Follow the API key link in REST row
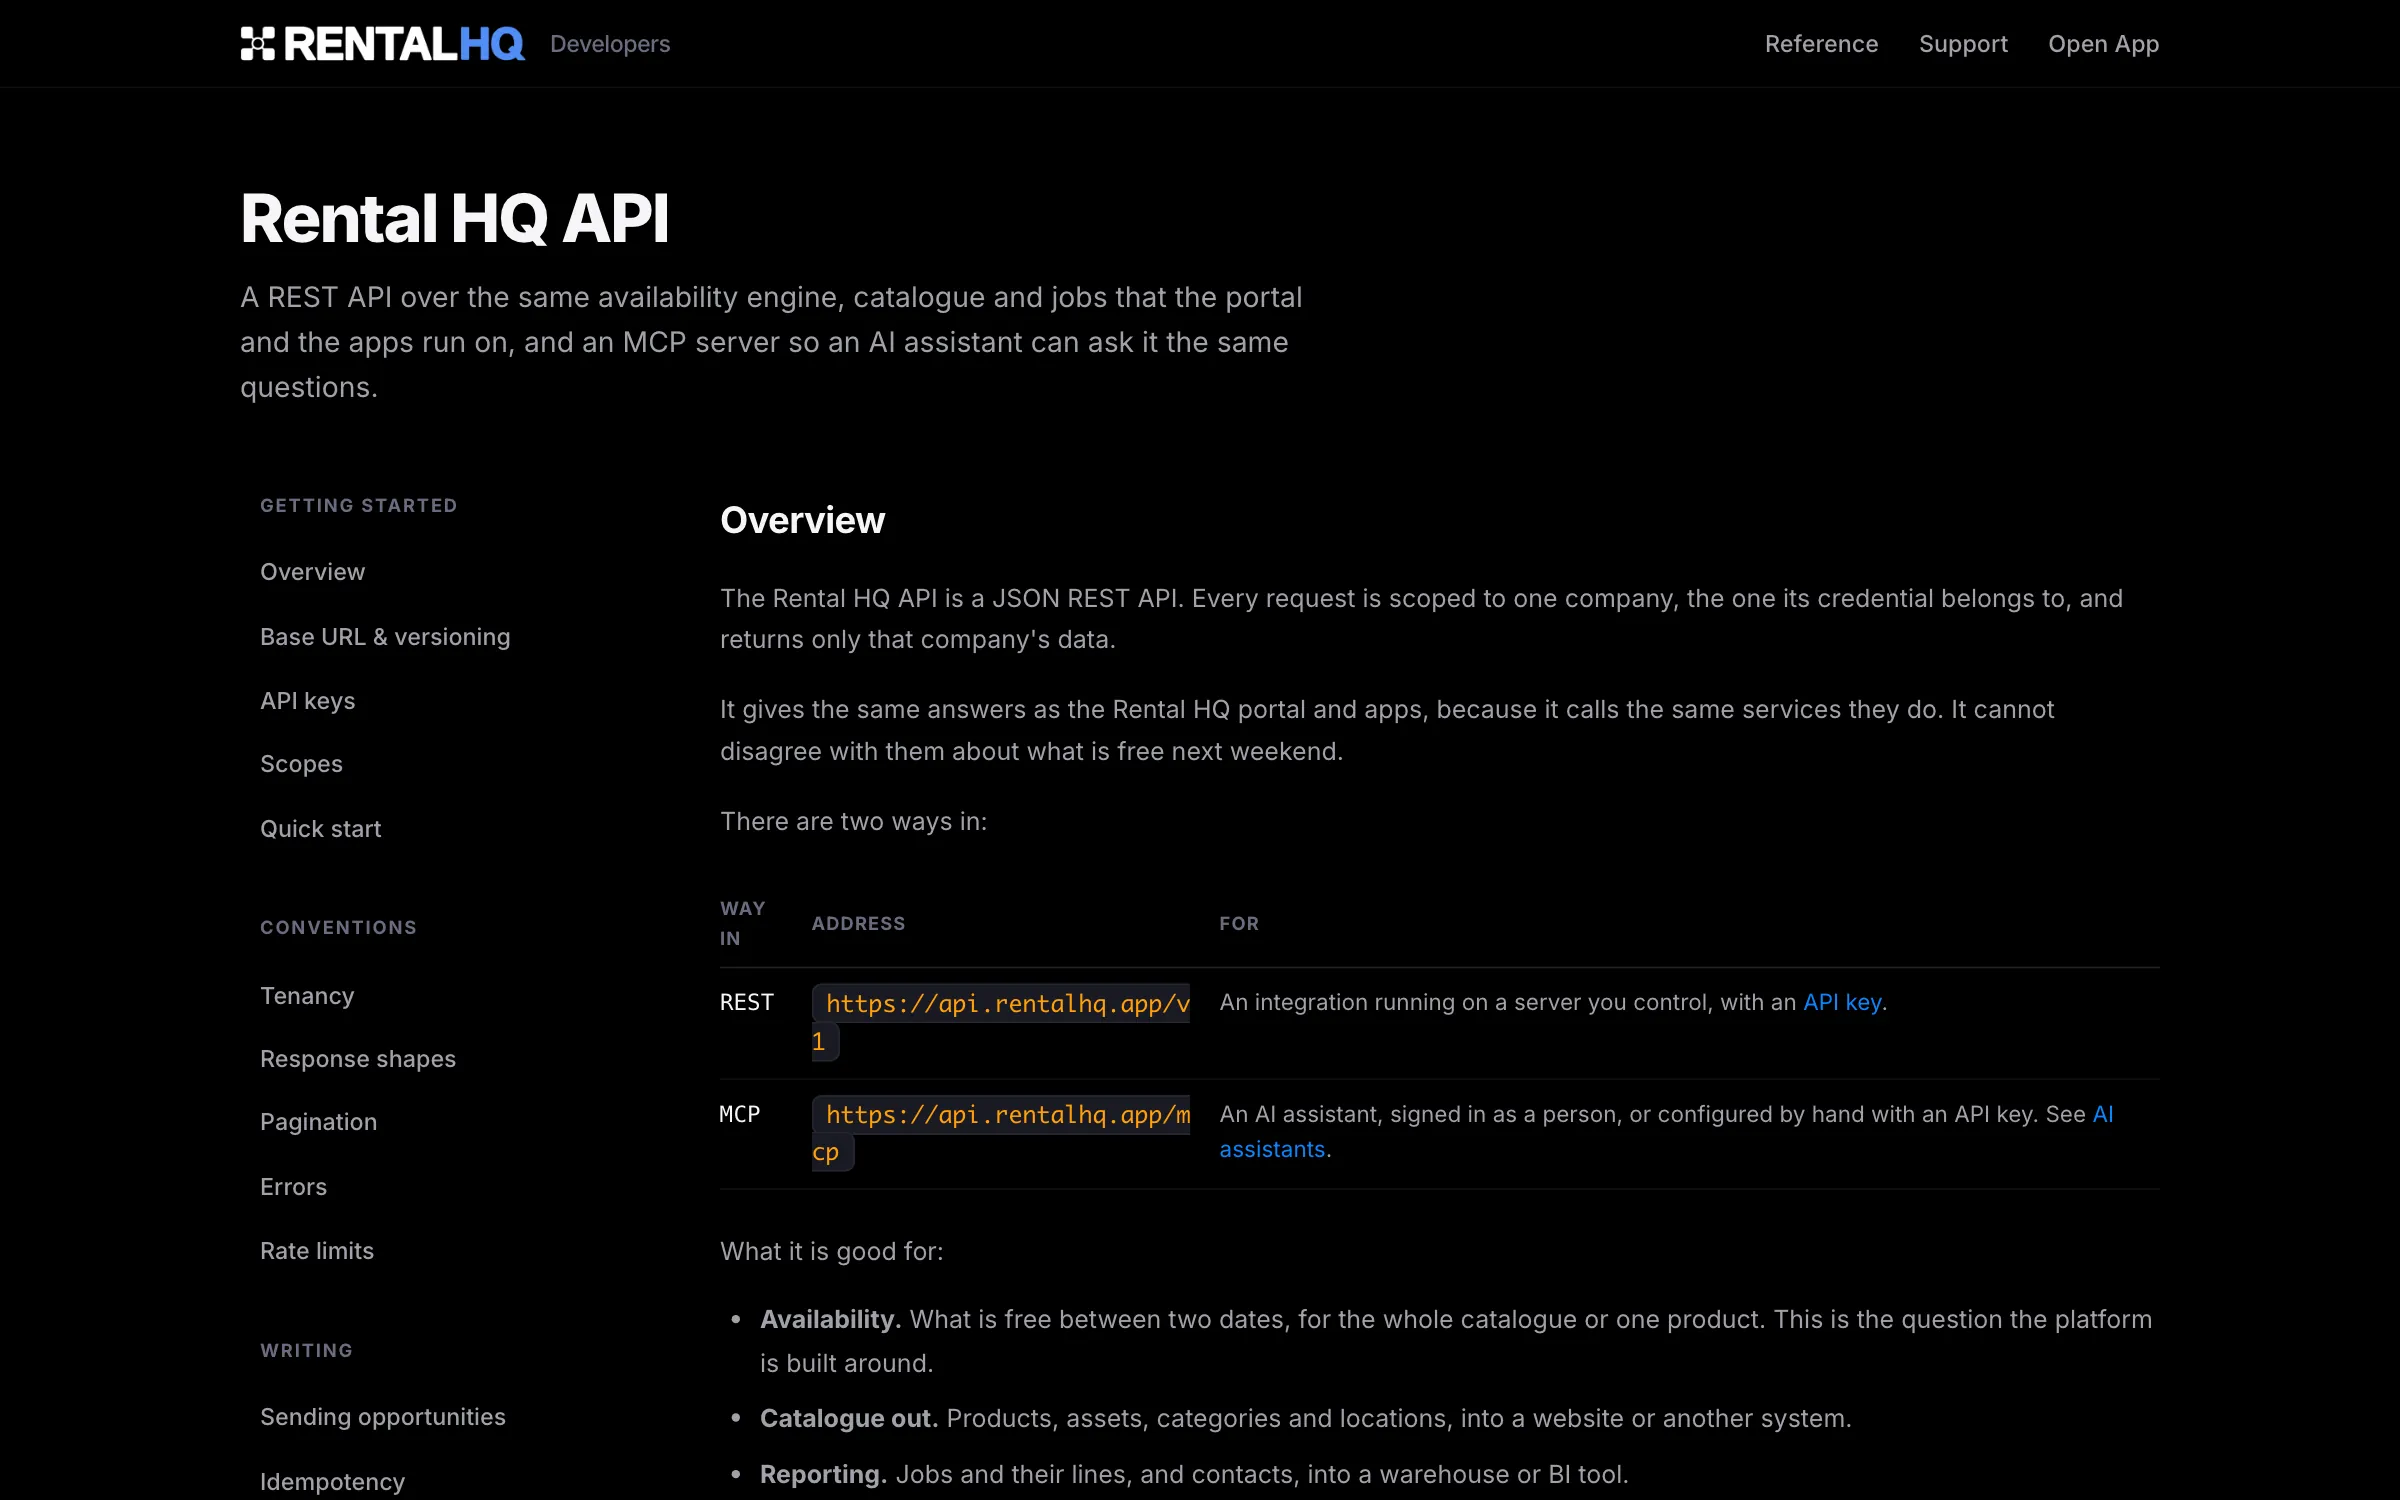This screenshot has width=2400, height=1500. 1842,1002
